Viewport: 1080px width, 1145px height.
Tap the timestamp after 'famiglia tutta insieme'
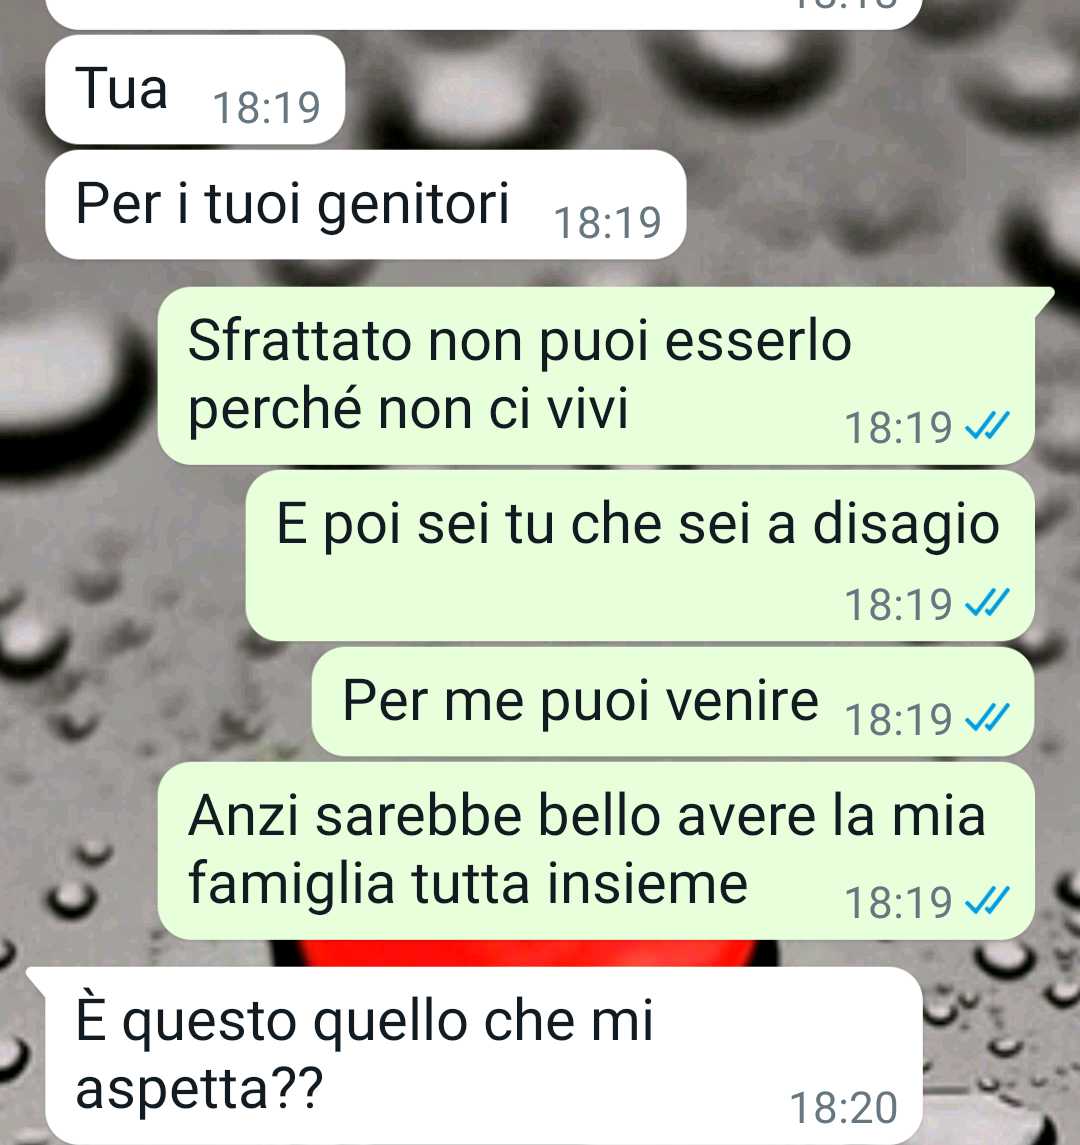tap(898, 902)
